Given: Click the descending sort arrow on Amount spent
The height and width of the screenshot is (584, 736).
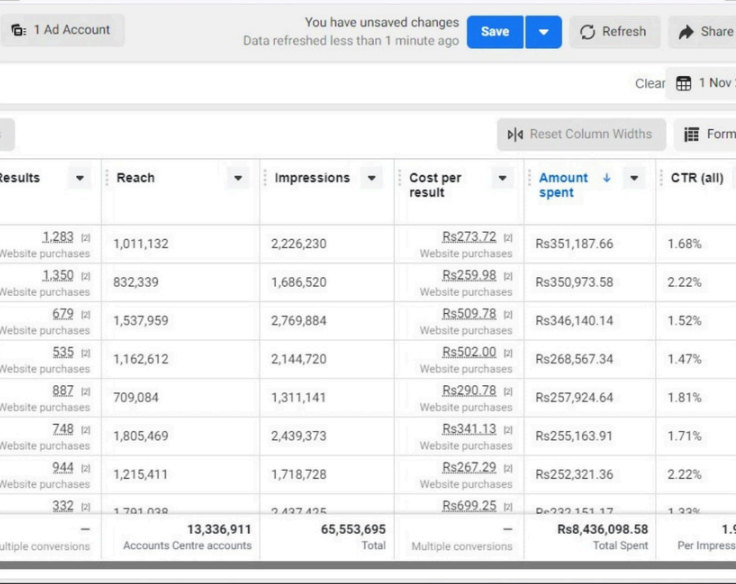Looking at the screenshot, I should pyautogui.click(x=606, y=178).
